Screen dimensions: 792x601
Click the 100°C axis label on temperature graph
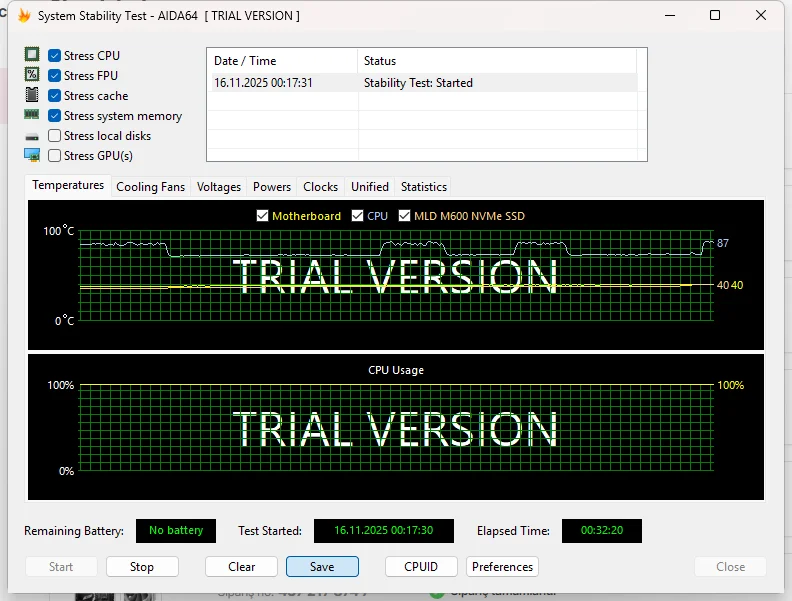tap(59, 231)
